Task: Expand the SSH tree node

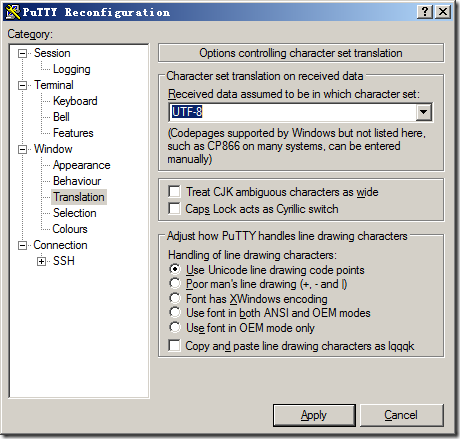Action: click(41, 261)
